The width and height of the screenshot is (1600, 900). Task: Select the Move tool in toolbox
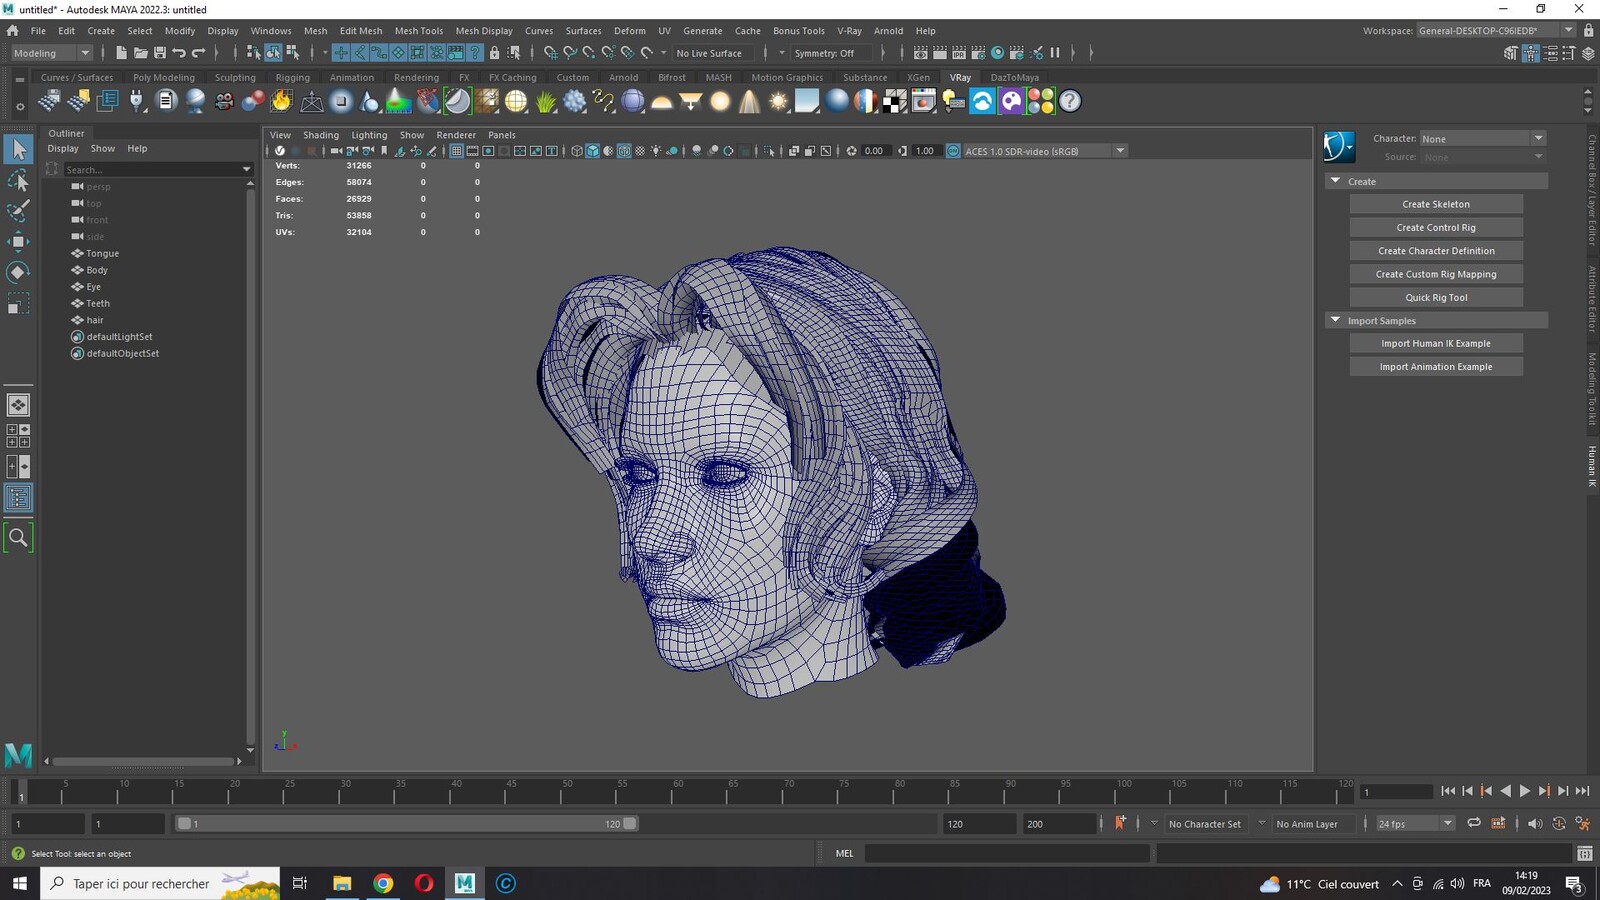click(18, 241)
